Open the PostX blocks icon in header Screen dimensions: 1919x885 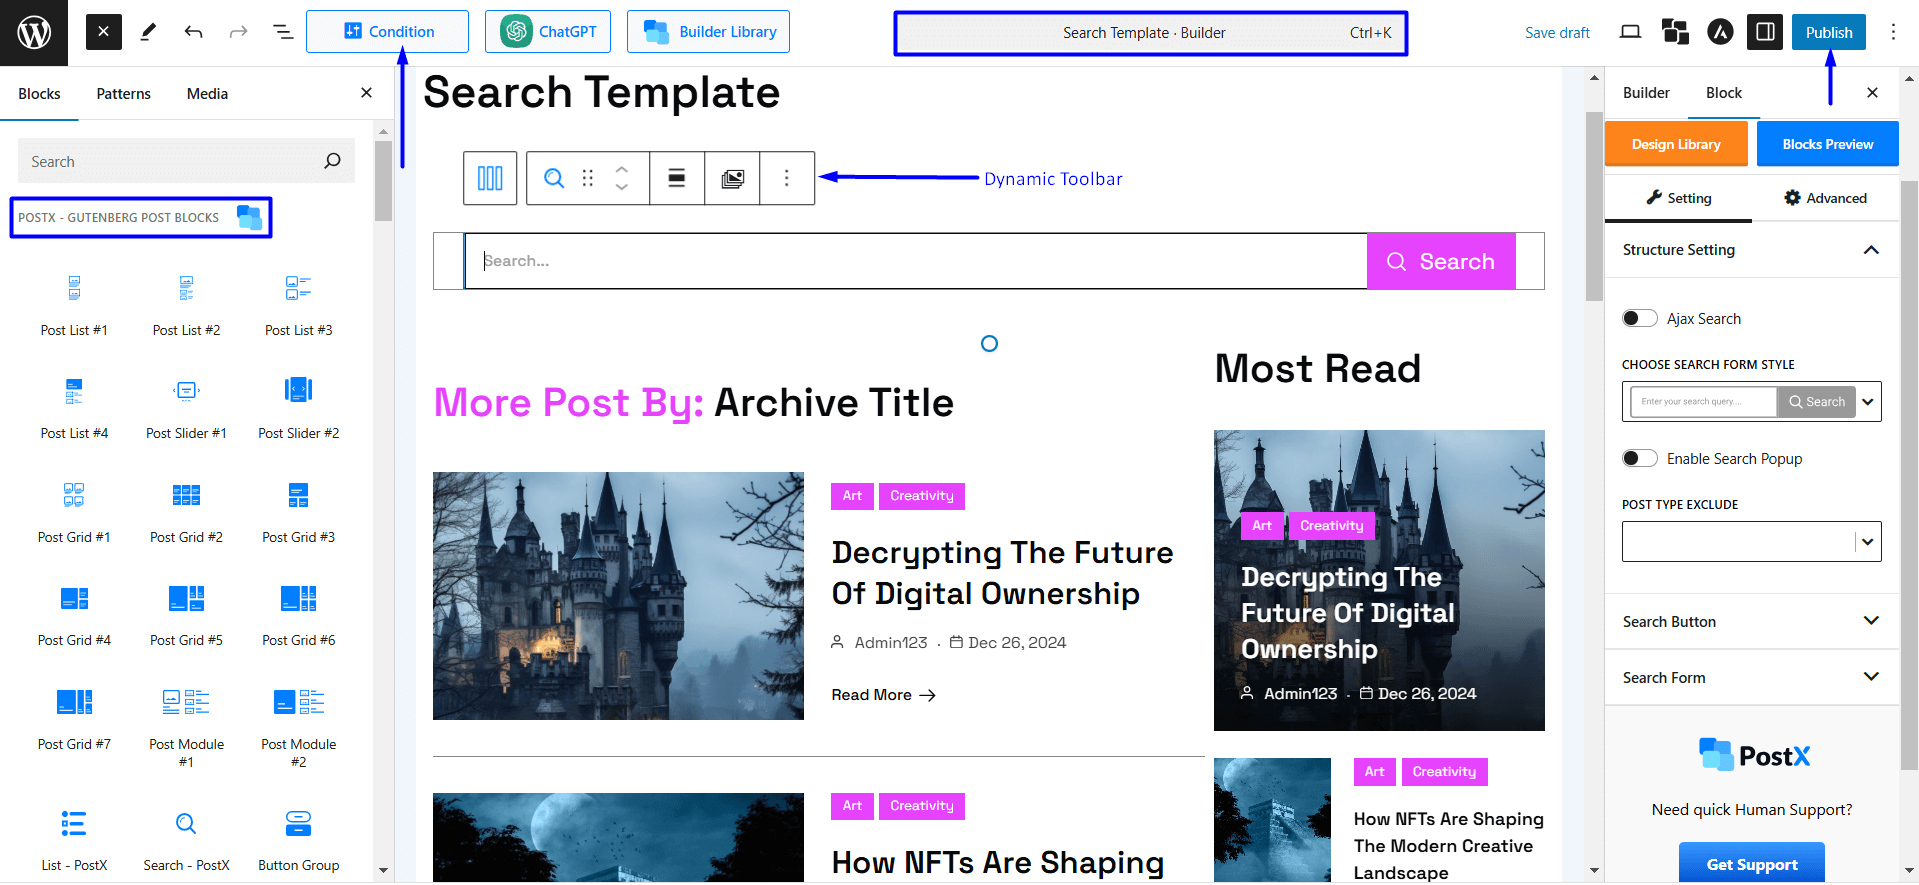[1675, 32]
